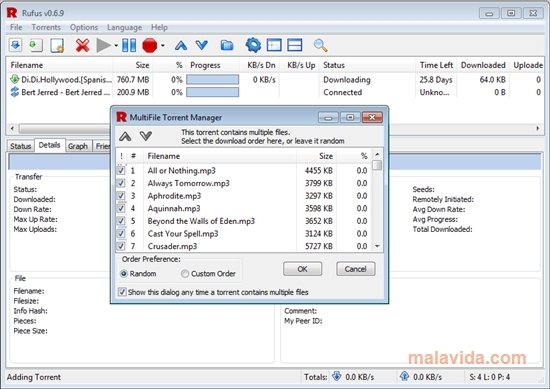
Task: Click the 25.8 Days time left value
Action: (x=436, y=80)
